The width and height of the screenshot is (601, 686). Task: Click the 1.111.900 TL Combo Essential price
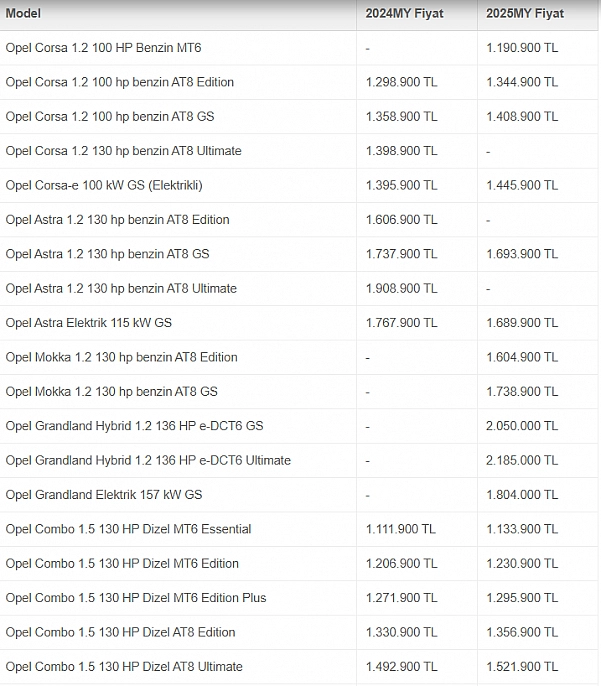pyautogui.click(x=400, y=529)
